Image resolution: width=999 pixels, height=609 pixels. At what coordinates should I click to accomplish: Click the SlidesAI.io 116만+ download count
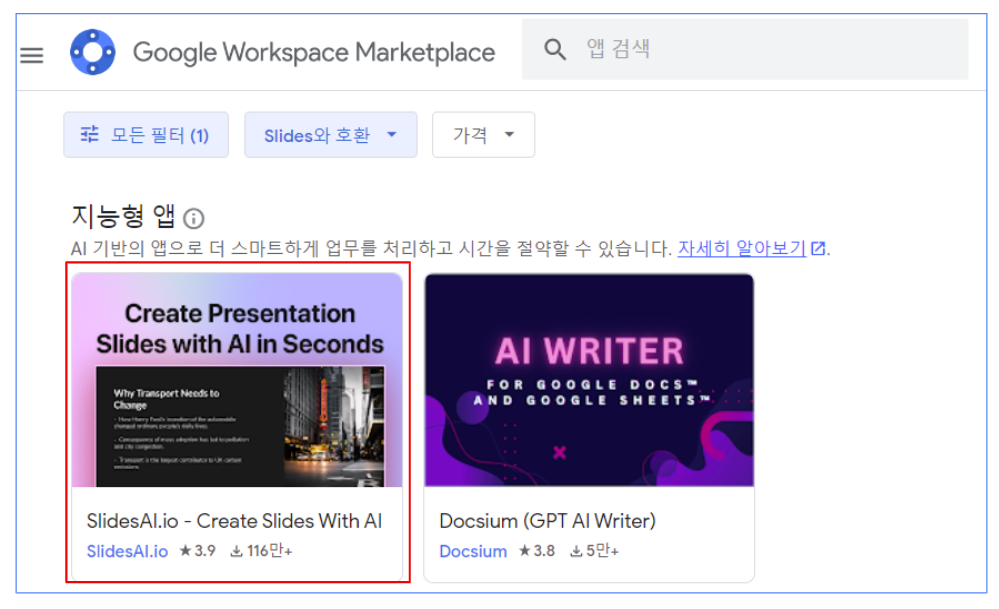click(x=261, y=550)
